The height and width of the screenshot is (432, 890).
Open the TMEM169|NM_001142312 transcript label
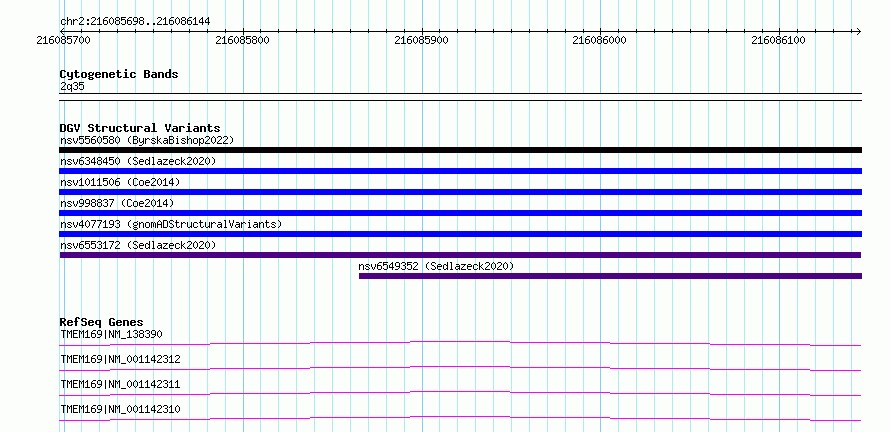tap(120, 359)
